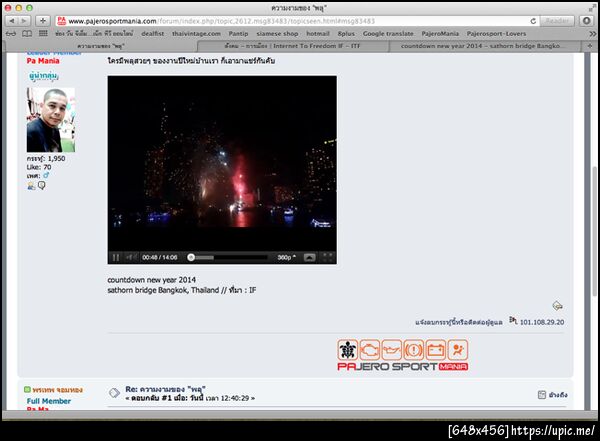Viewport: 600px width, 441px height.
Task: Click the pop-out player button
Action: point(310,257)
